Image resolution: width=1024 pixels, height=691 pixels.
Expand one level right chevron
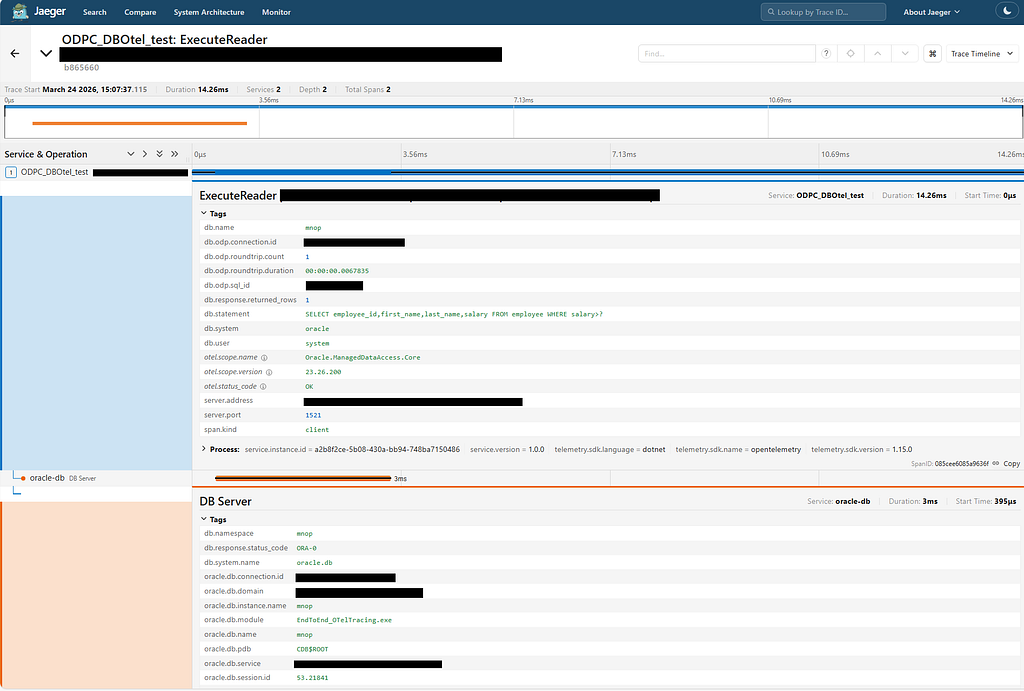[145, 154]
